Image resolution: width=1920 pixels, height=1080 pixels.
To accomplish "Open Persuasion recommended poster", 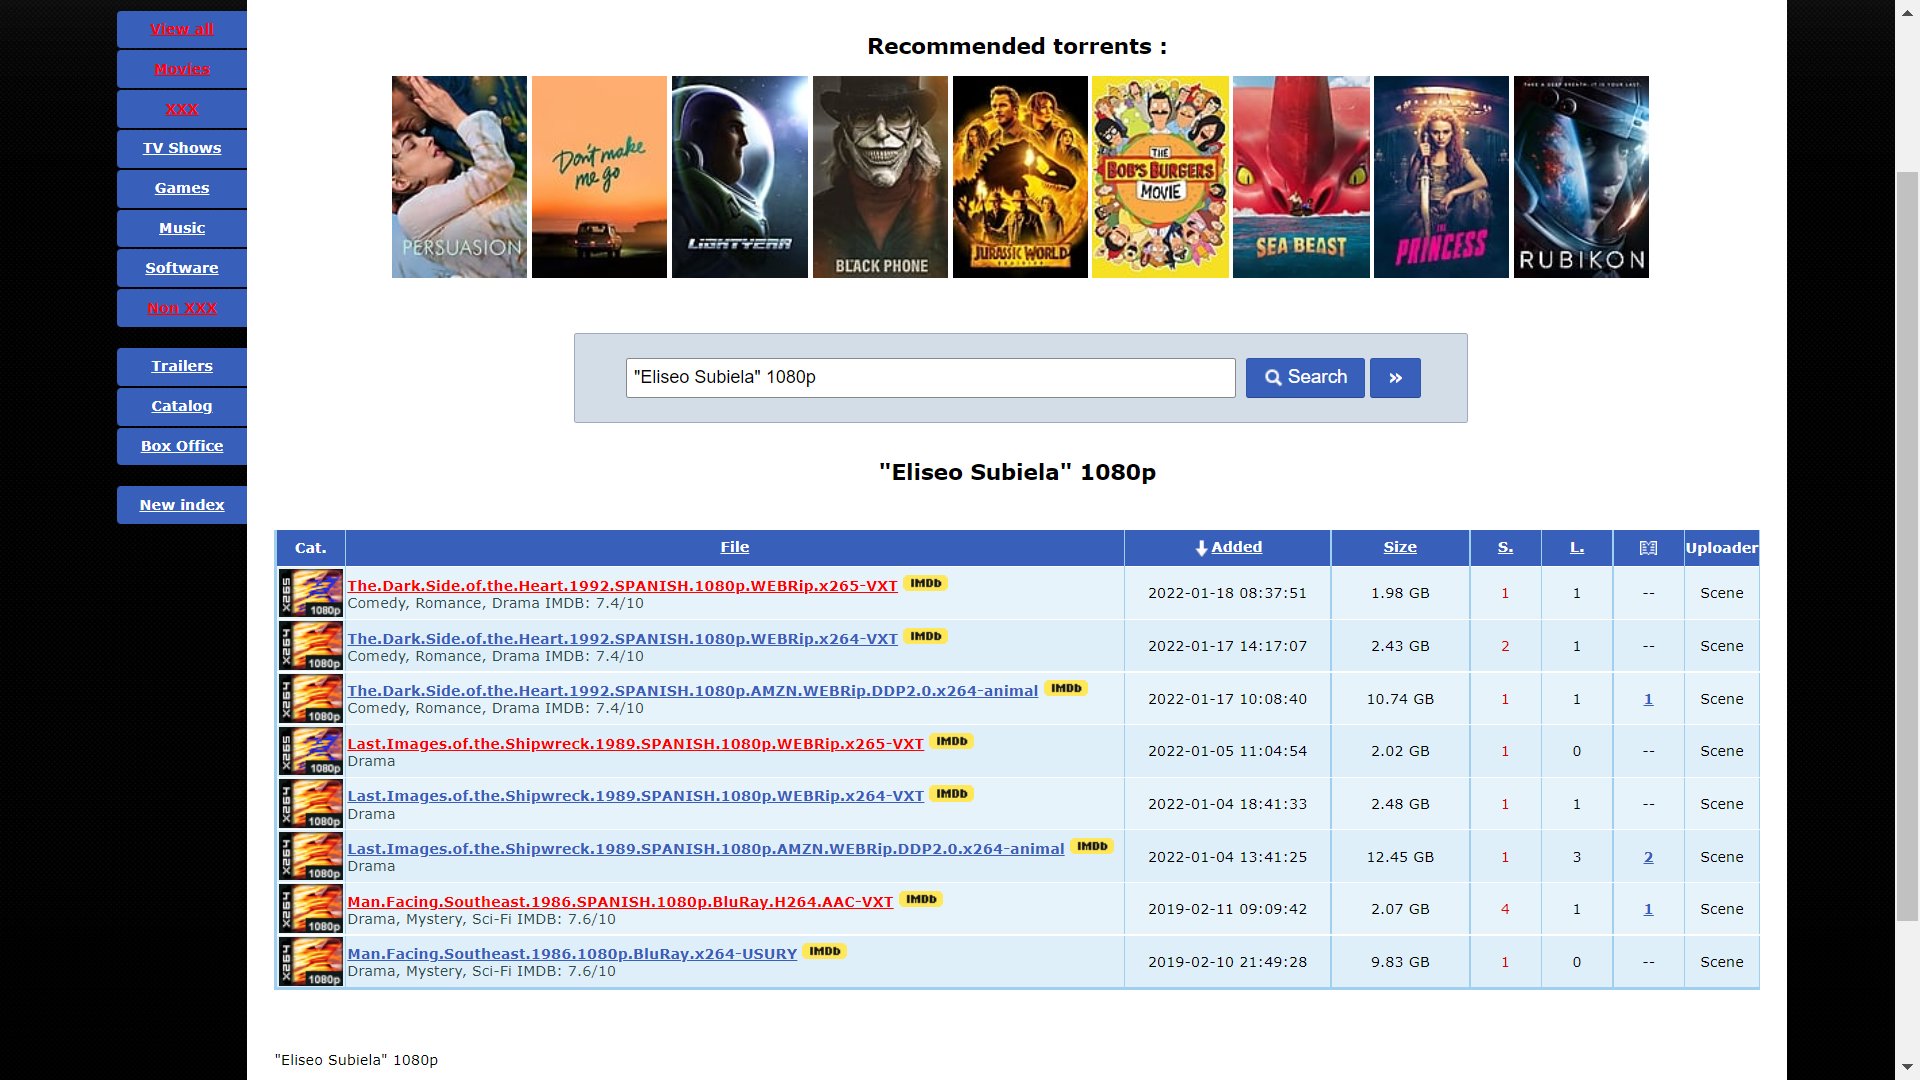I will point(459,177).
